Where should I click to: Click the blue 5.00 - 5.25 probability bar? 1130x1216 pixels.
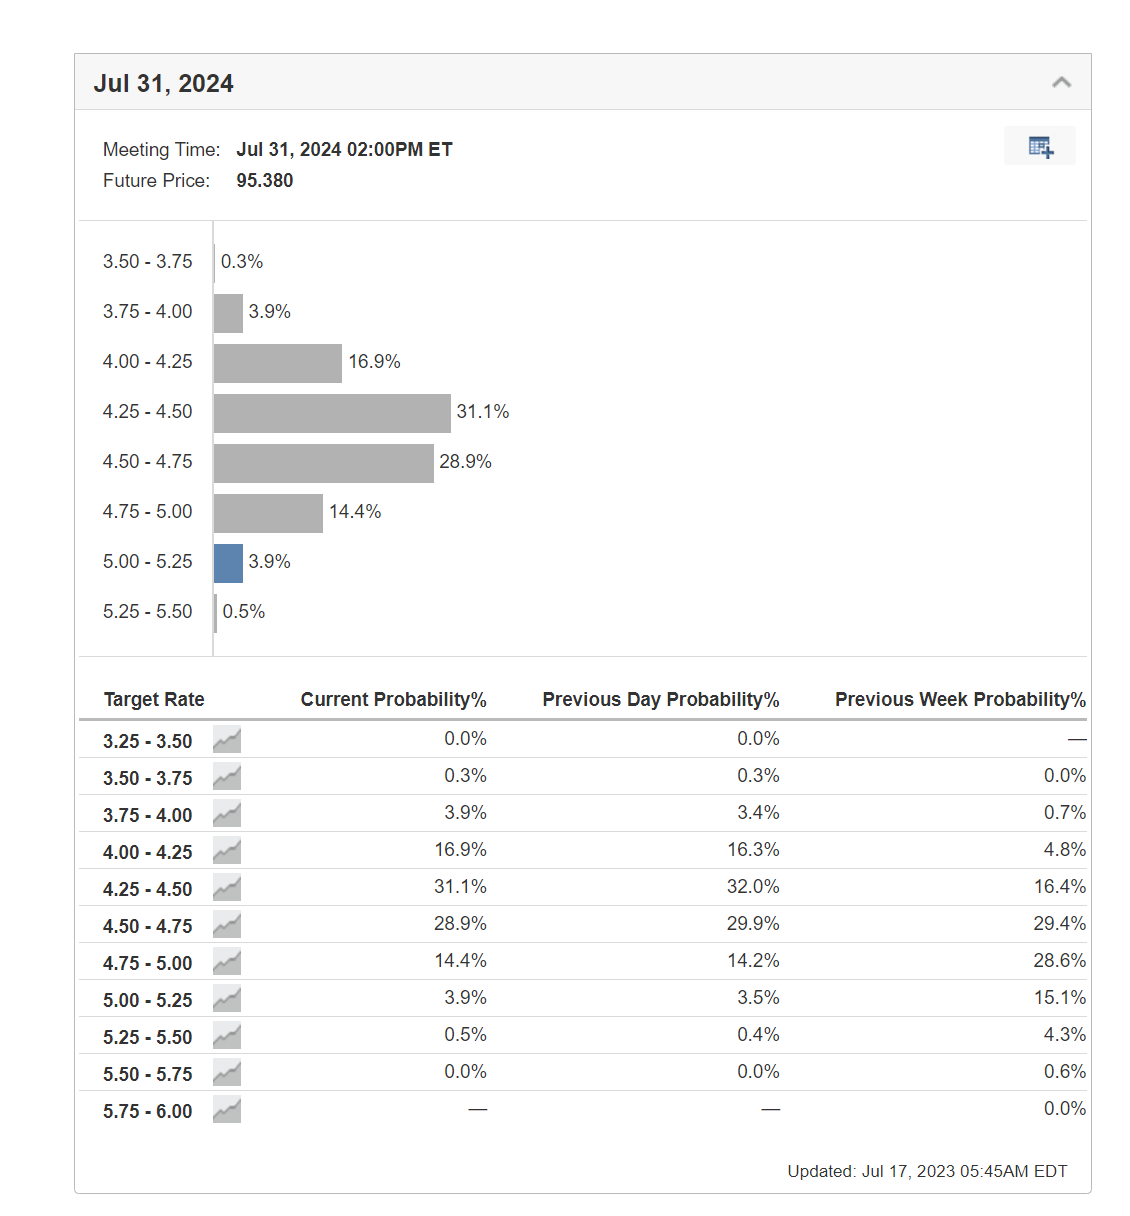pyautogui.click(x=228, y=563)
